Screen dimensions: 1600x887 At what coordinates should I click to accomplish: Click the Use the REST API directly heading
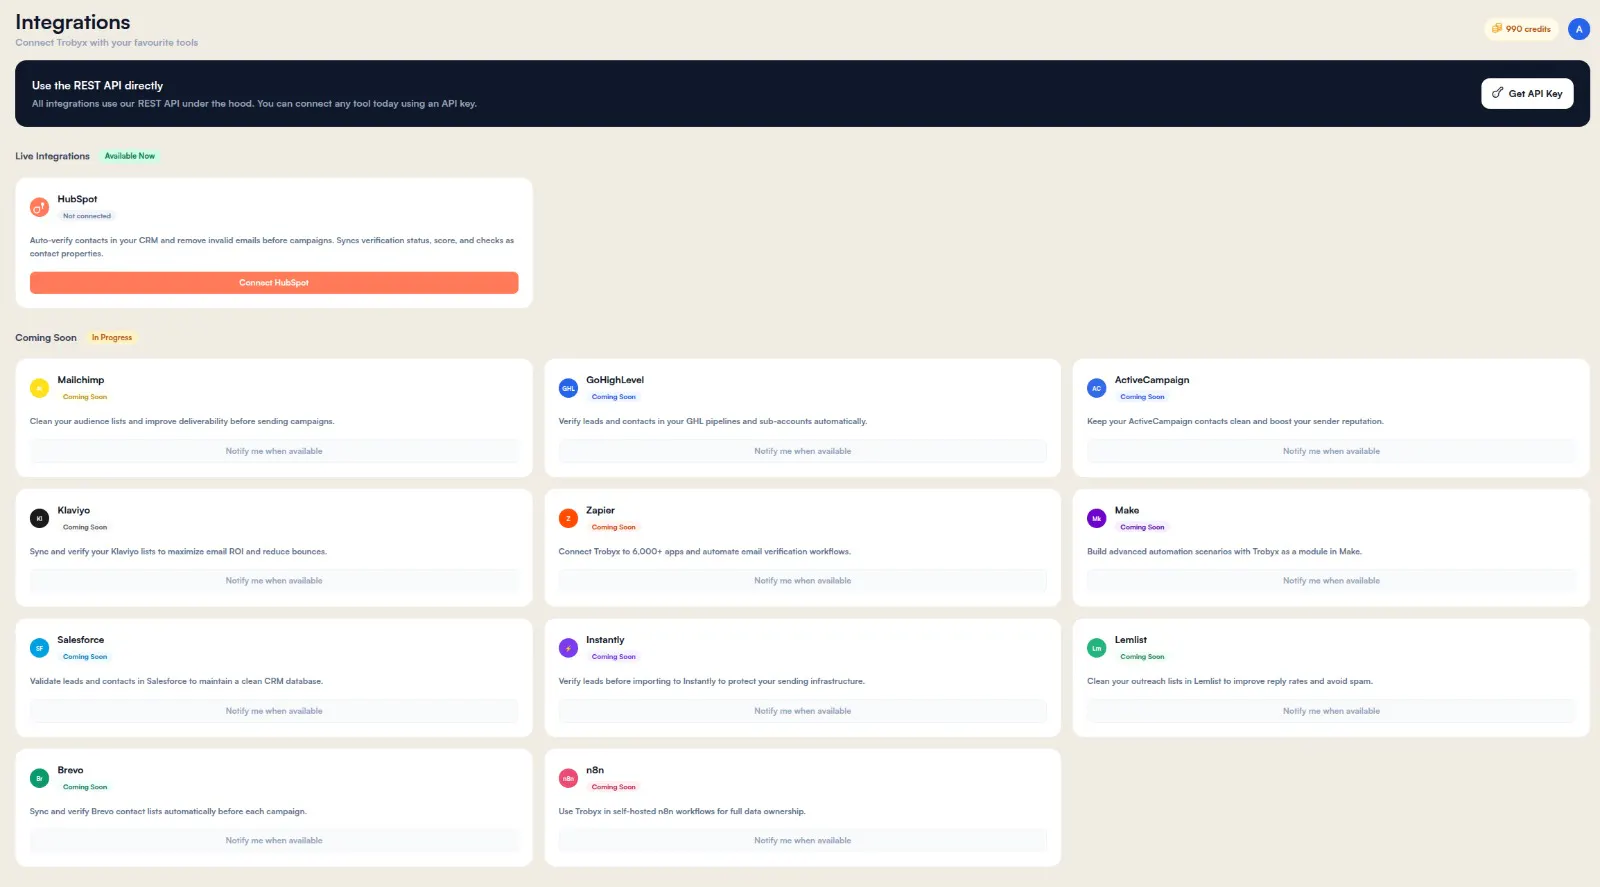(97, 86)
